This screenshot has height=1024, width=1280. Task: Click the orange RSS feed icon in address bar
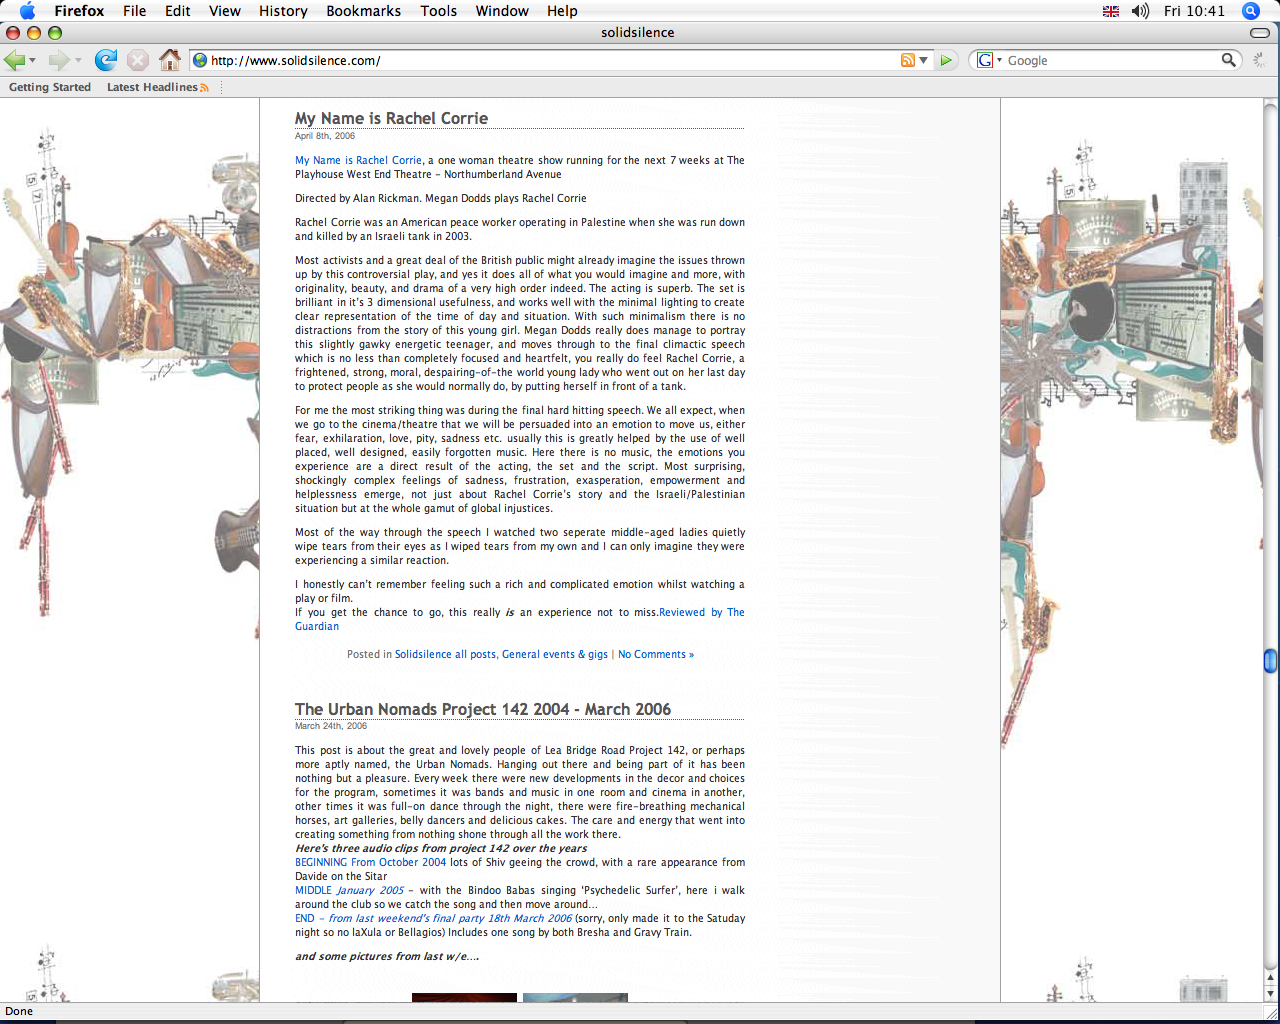907,60
